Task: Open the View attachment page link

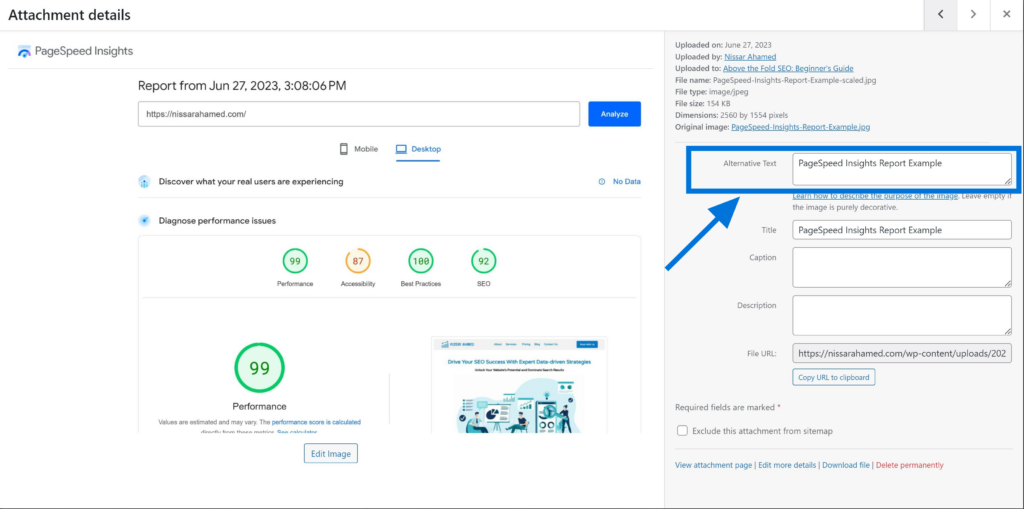Action: click(x=713, y=465)
